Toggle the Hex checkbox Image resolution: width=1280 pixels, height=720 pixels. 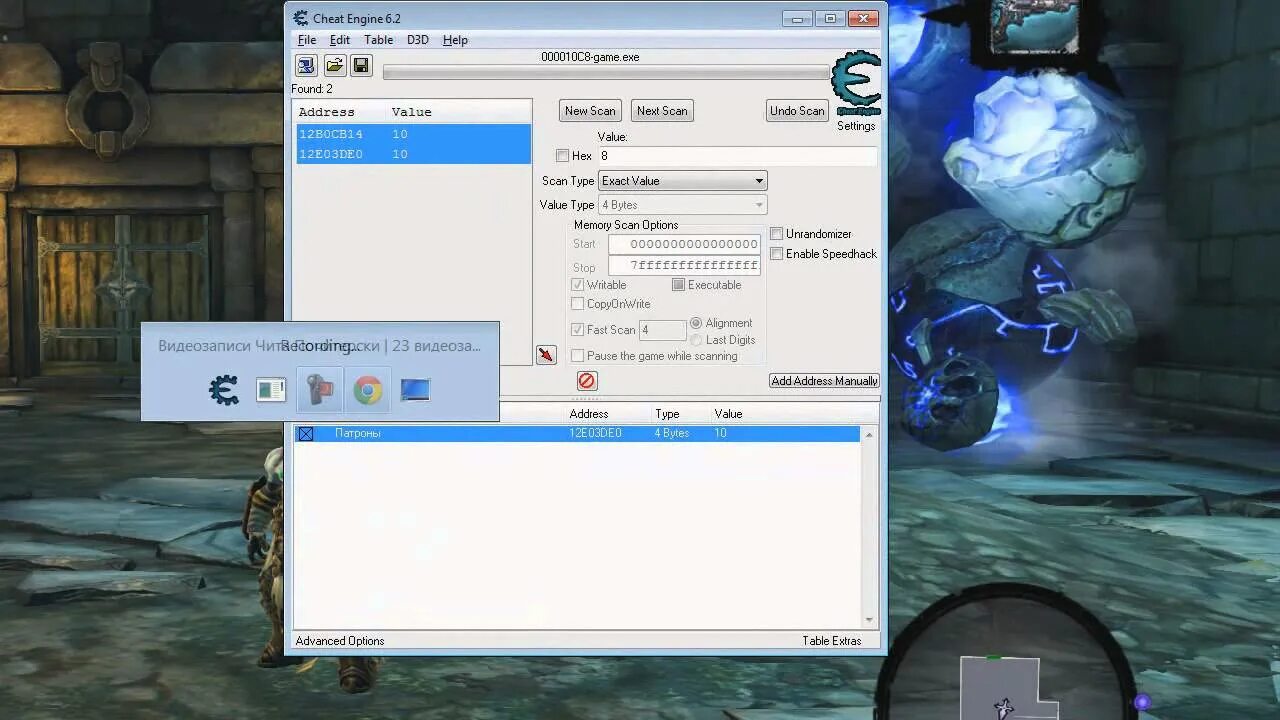tap(562, 156)
